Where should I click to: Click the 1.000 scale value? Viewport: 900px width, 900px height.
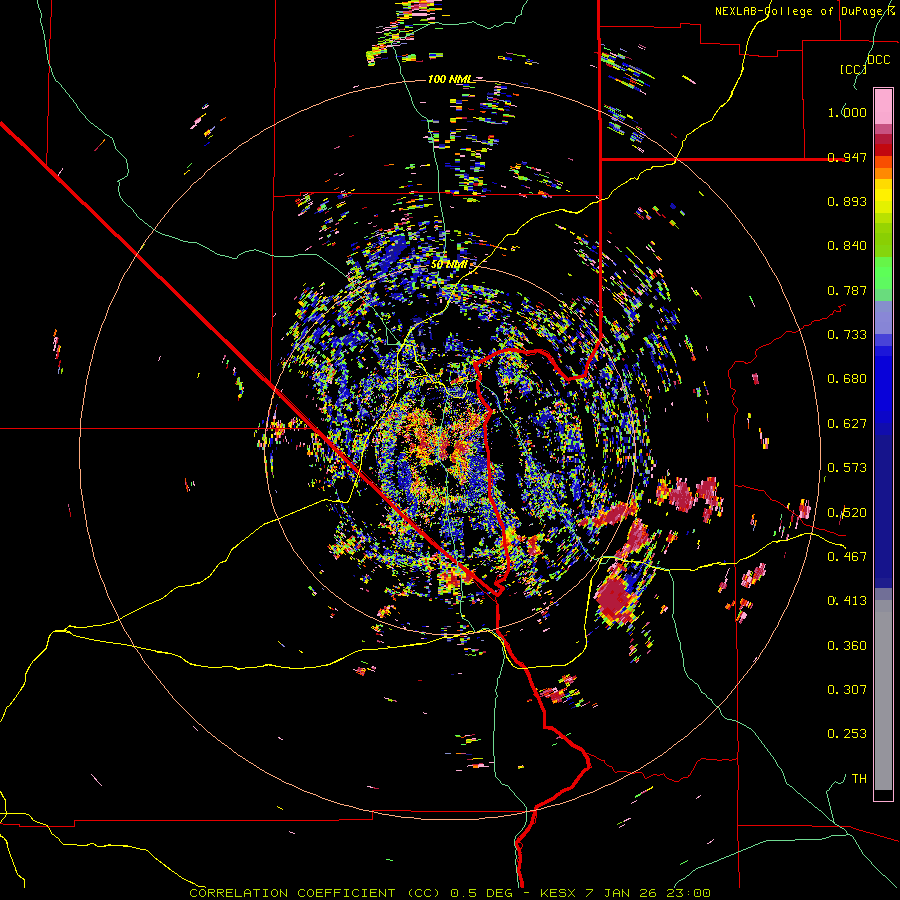pyautogui.click(x=847, y=112)
